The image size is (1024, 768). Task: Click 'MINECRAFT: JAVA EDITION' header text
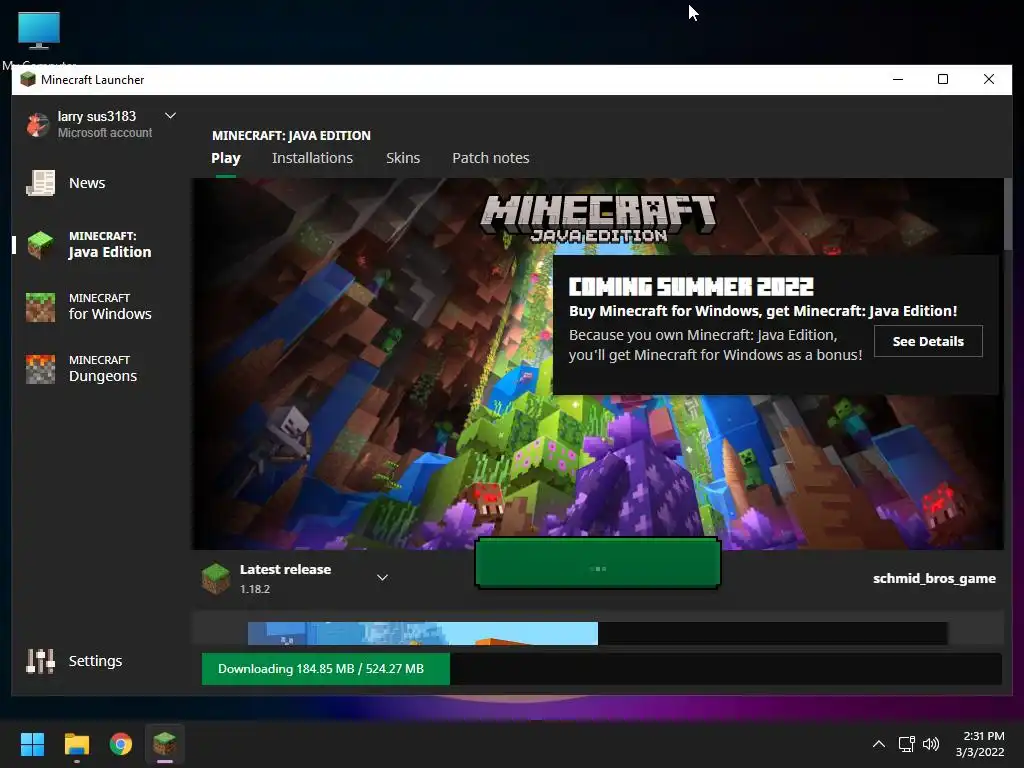[x=291, y=136]
